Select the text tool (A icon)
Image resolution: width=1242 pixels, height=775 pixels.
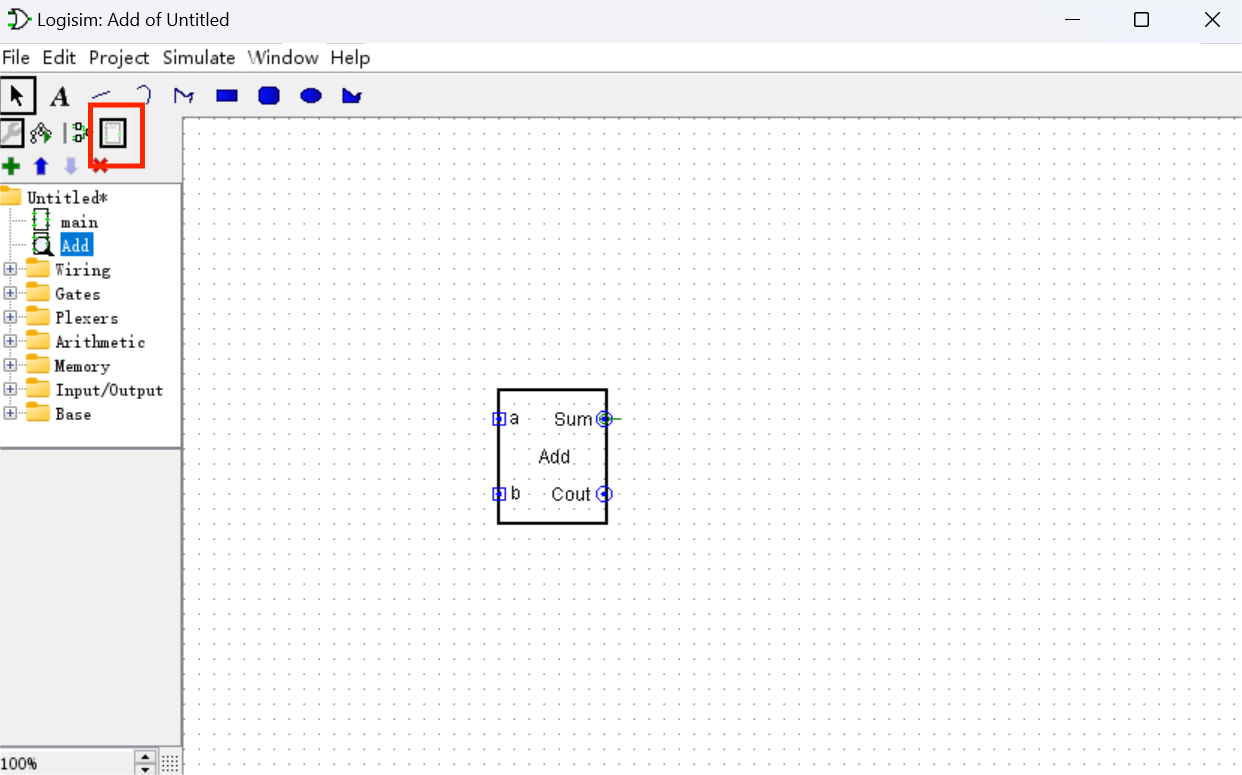[x=60, y=96]
